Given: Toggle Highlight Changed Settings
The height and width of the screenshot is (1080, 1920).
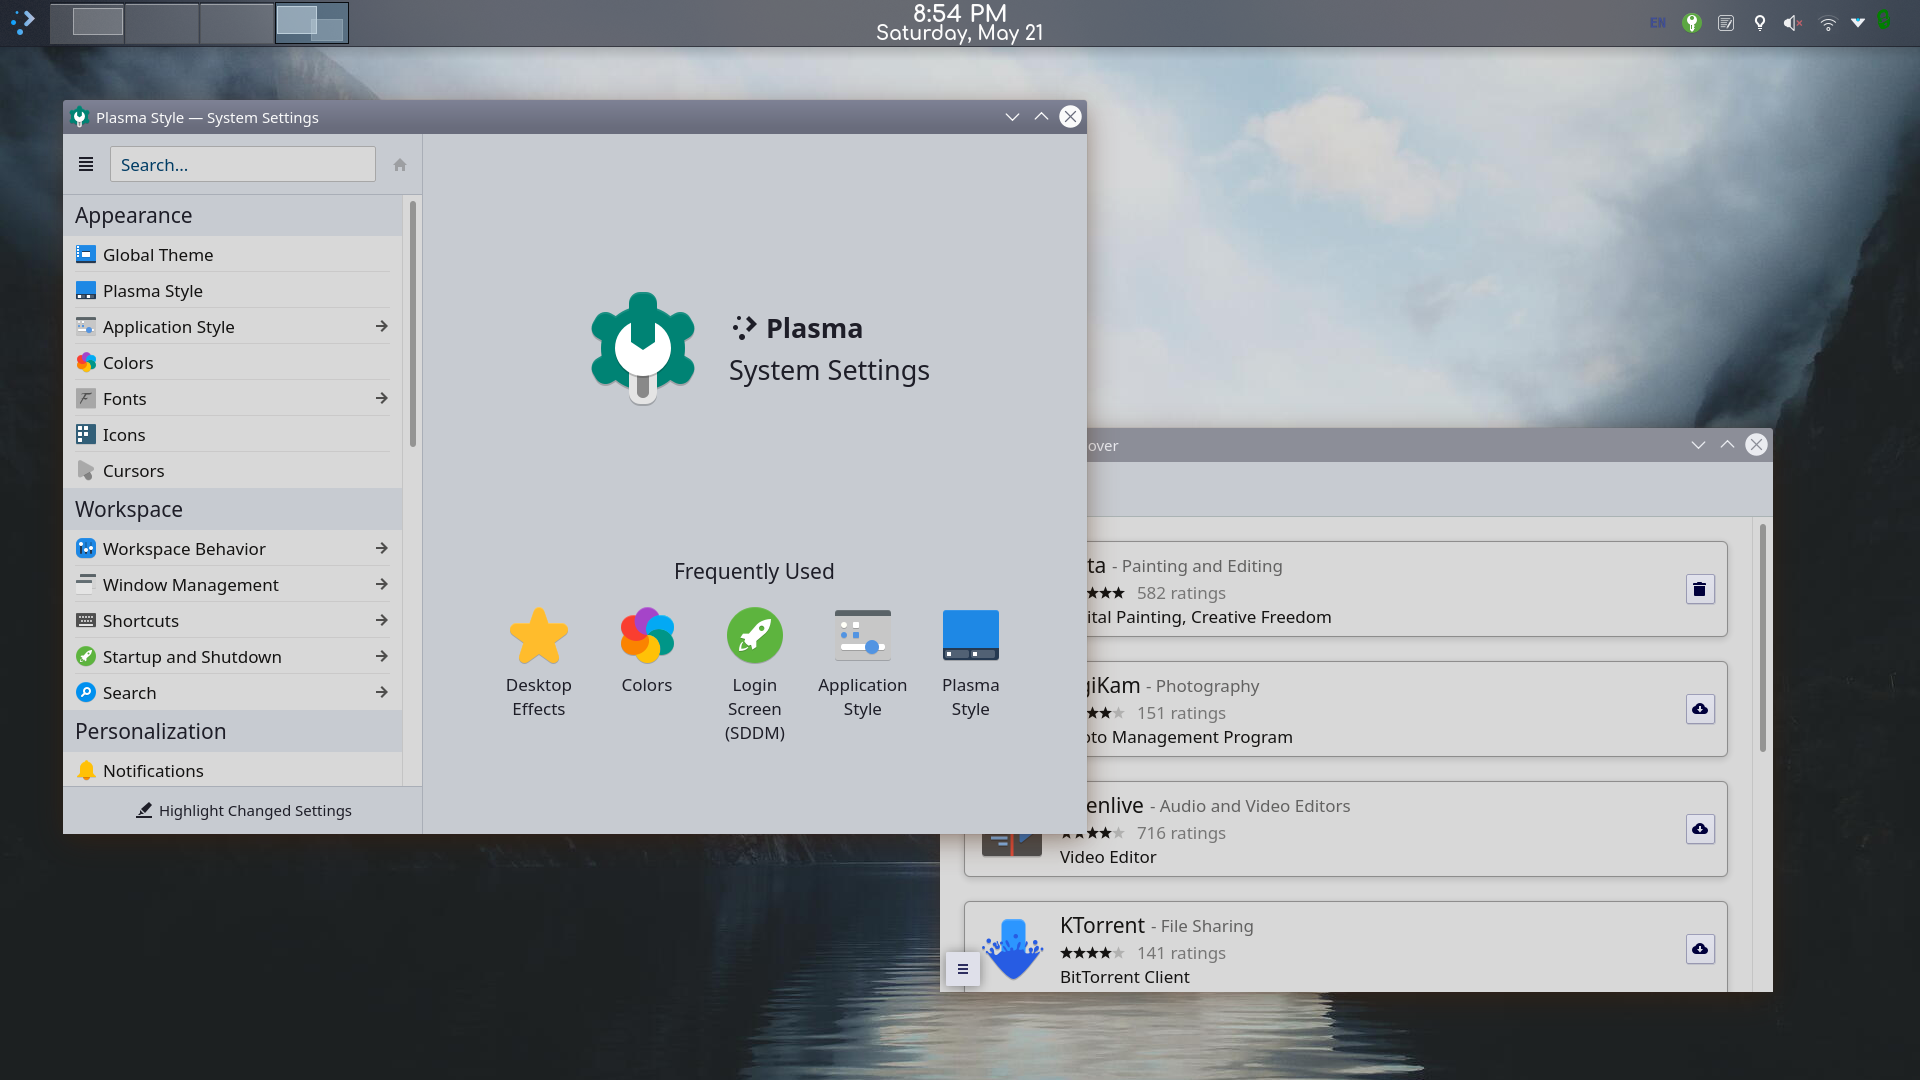Looking at the screenshot, I should click(243, 811).
